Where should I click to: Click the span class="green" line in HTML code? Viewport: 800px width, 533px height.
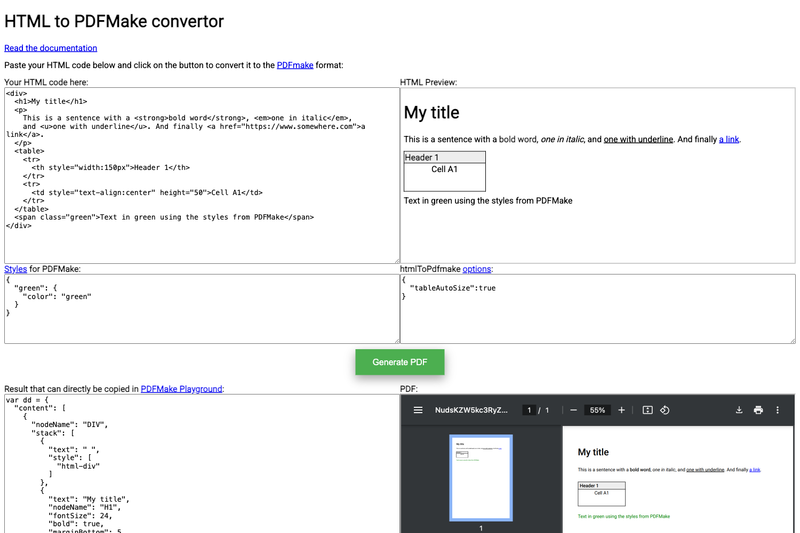tap(164, 217)
